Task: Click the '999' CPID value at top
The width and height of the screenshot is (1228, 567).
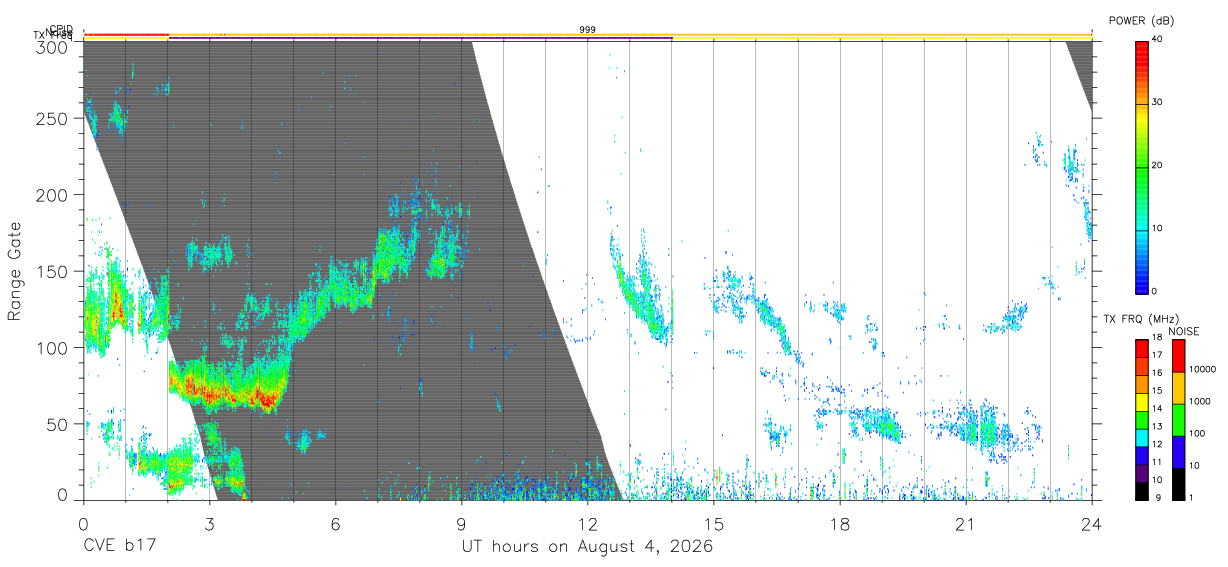Action: [588, 30]
